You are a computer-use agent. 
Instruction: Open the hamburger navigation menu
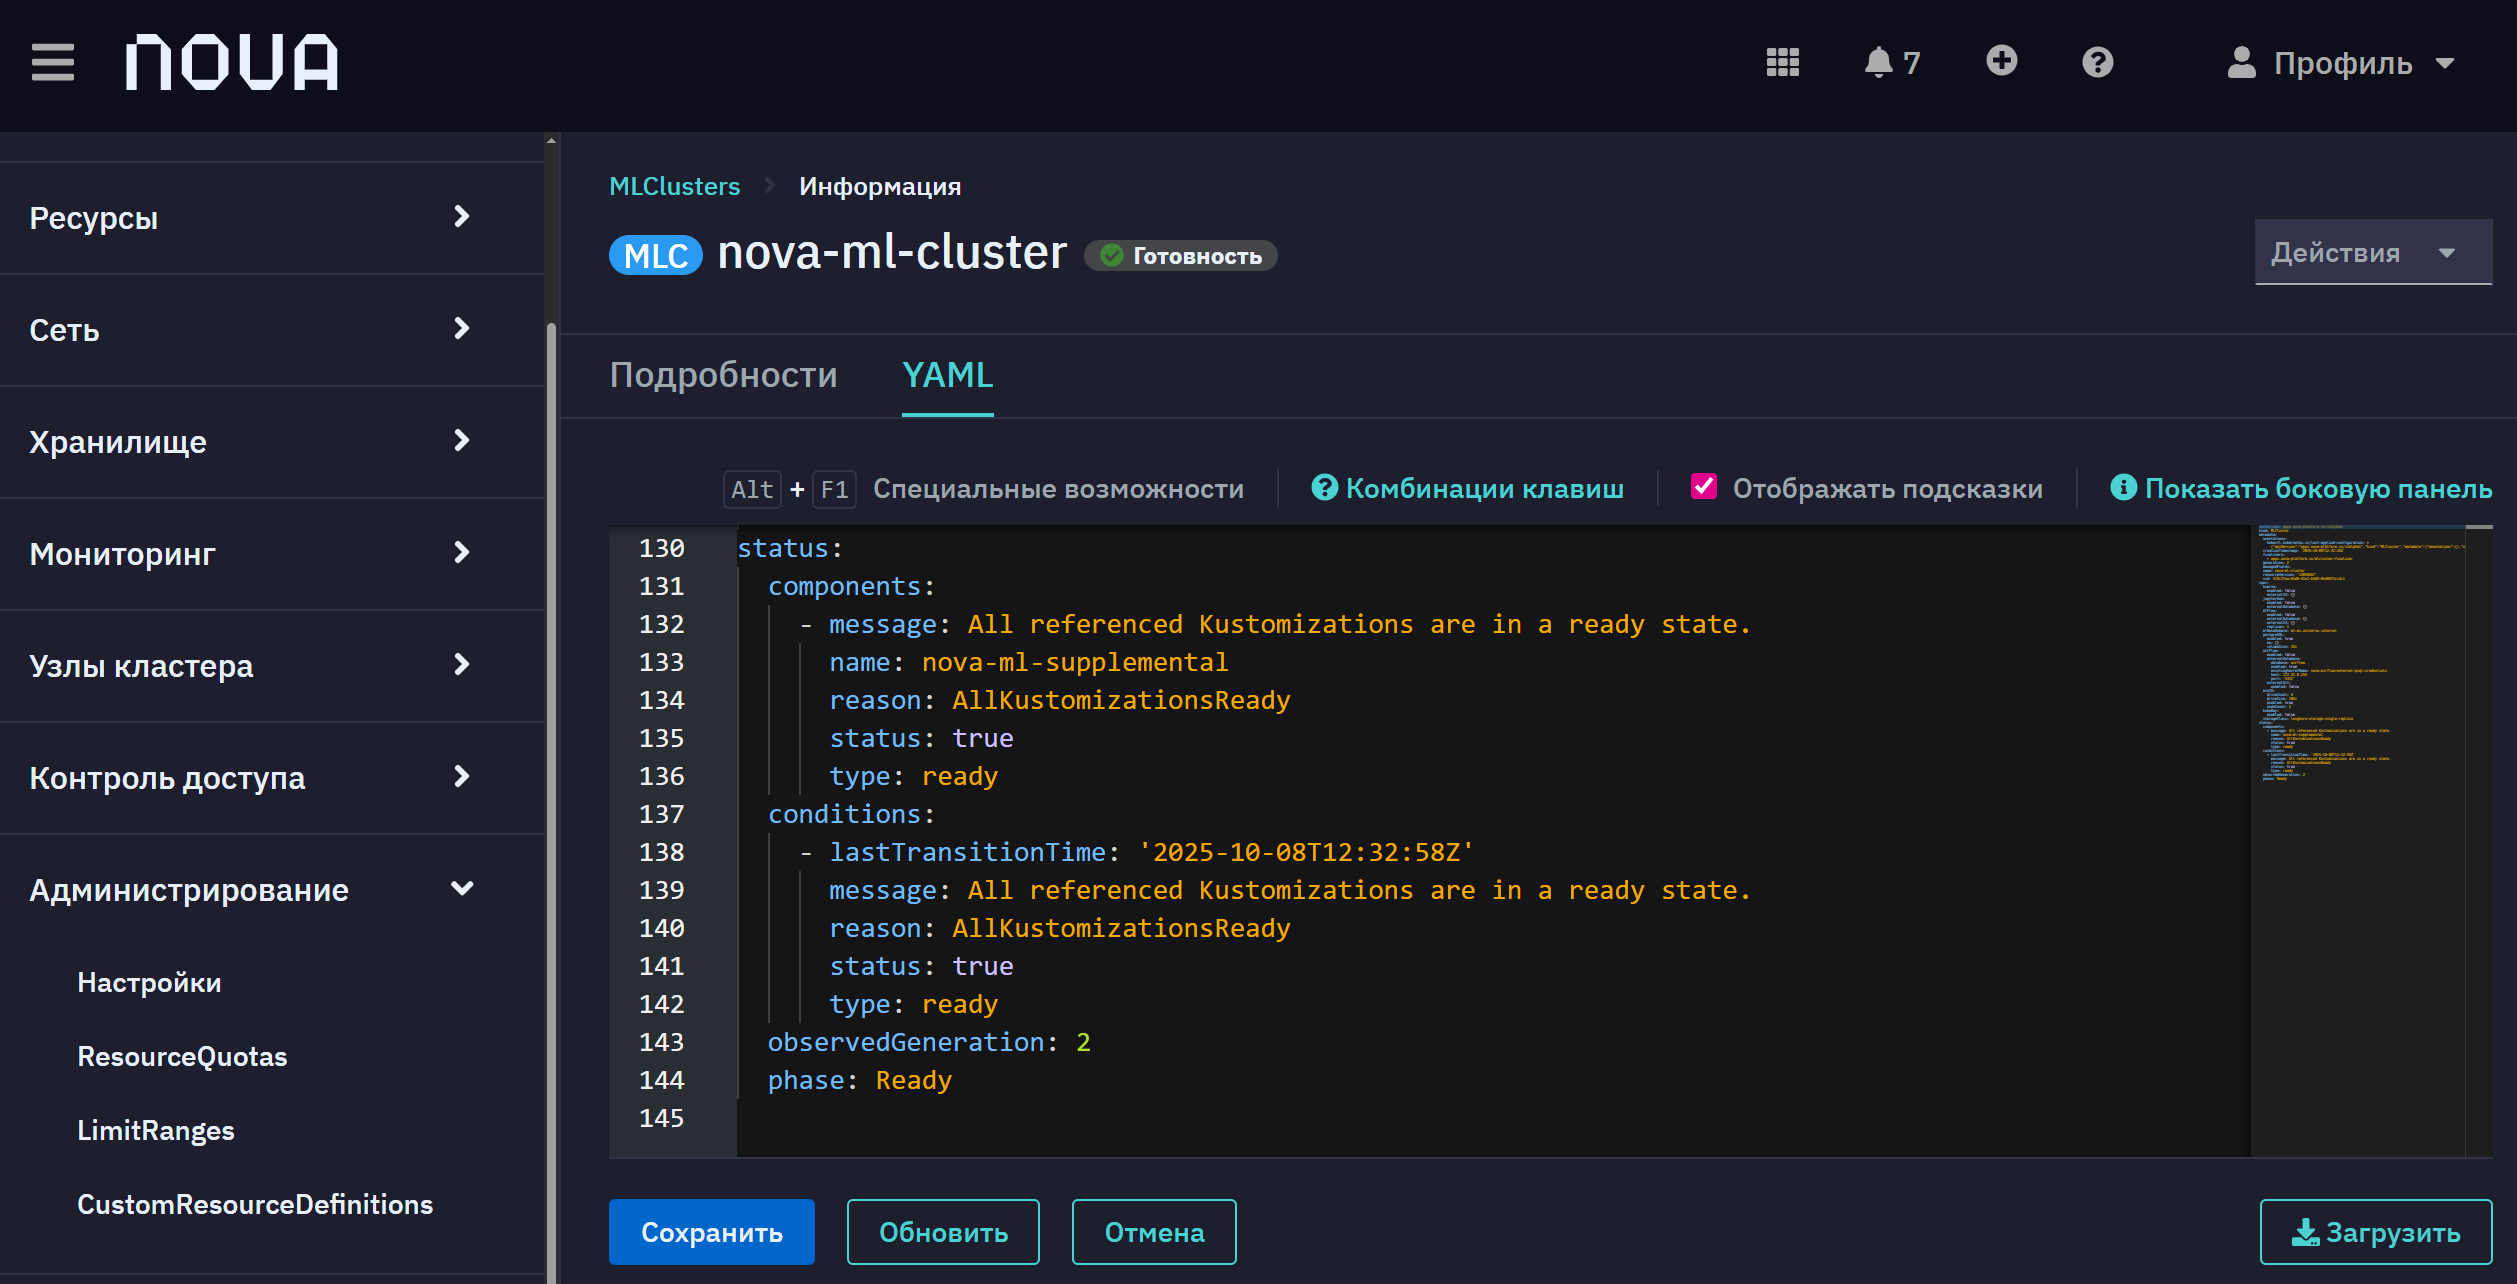53,62
